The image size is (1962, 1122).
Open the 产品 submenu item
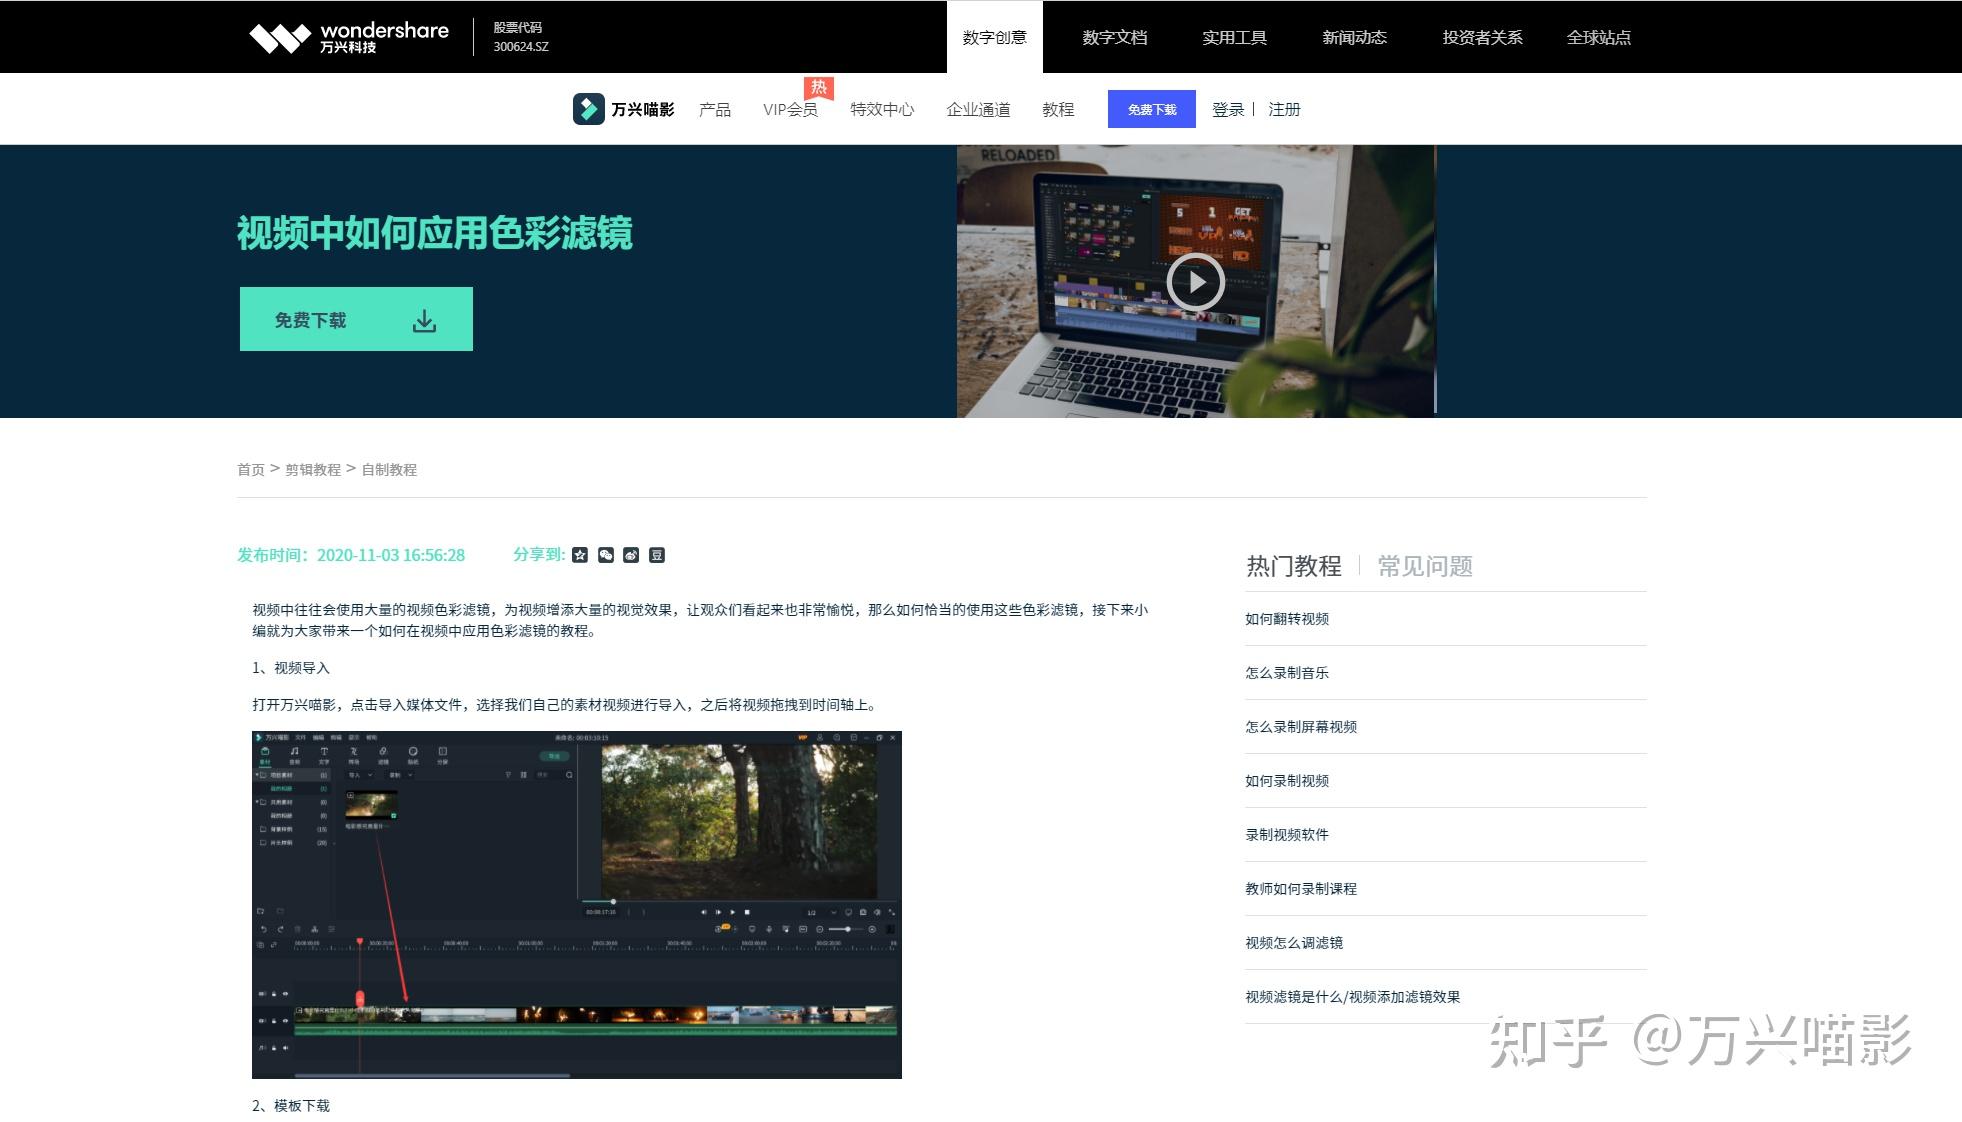coord(715,109)
